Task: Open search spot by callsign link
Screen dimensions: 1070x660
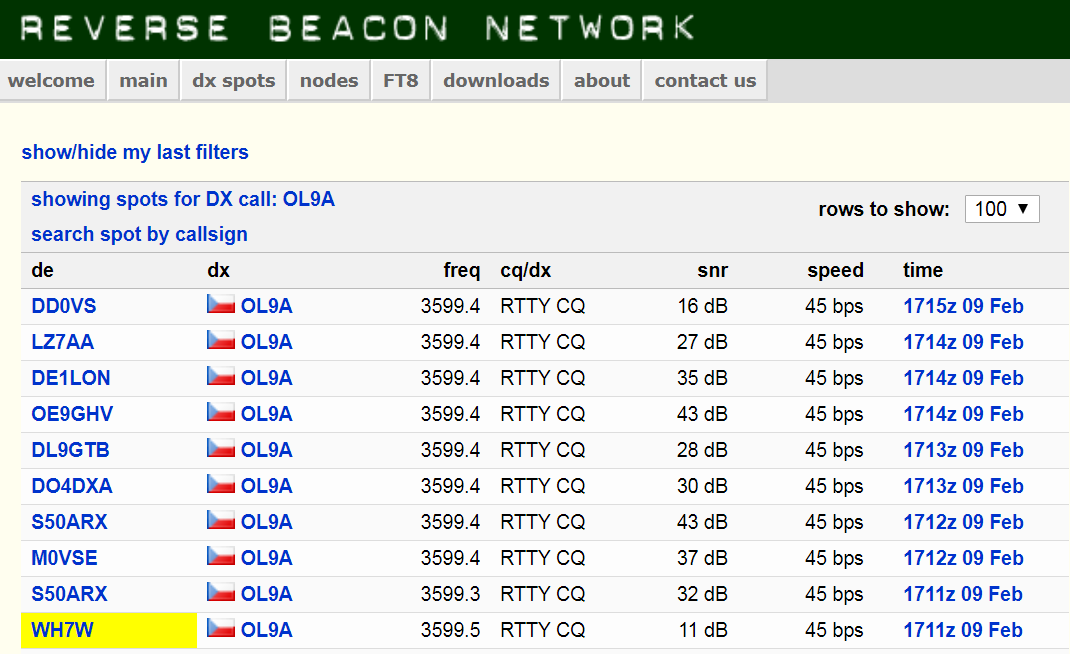Action: coord(139,234)
